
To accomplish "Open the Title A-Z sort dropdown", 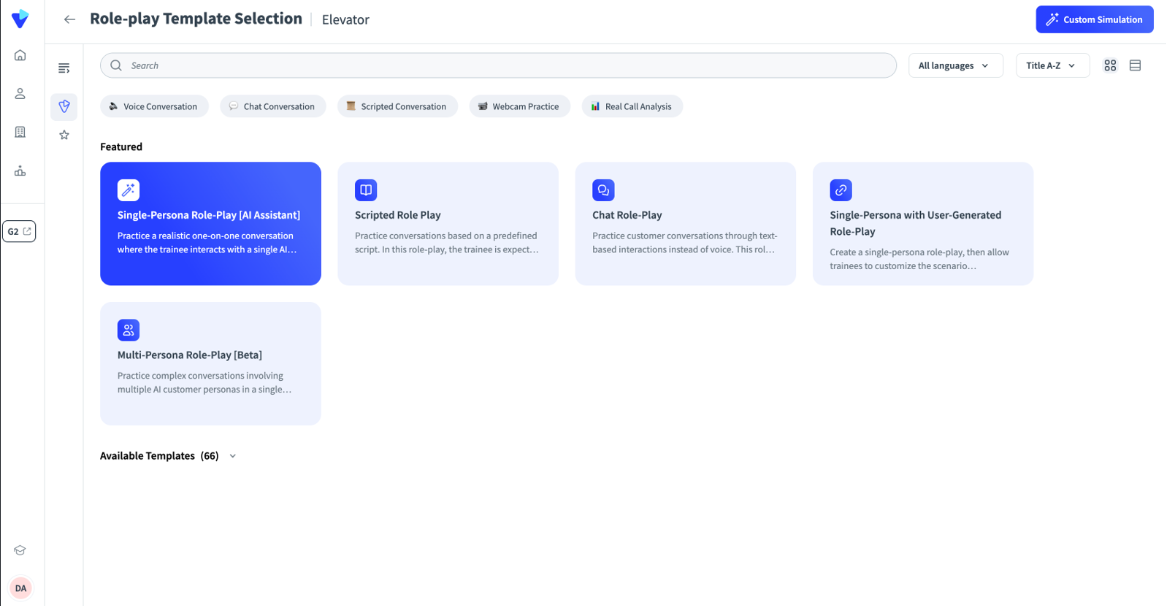I will pyautogui.click(x=1052, y=66).
